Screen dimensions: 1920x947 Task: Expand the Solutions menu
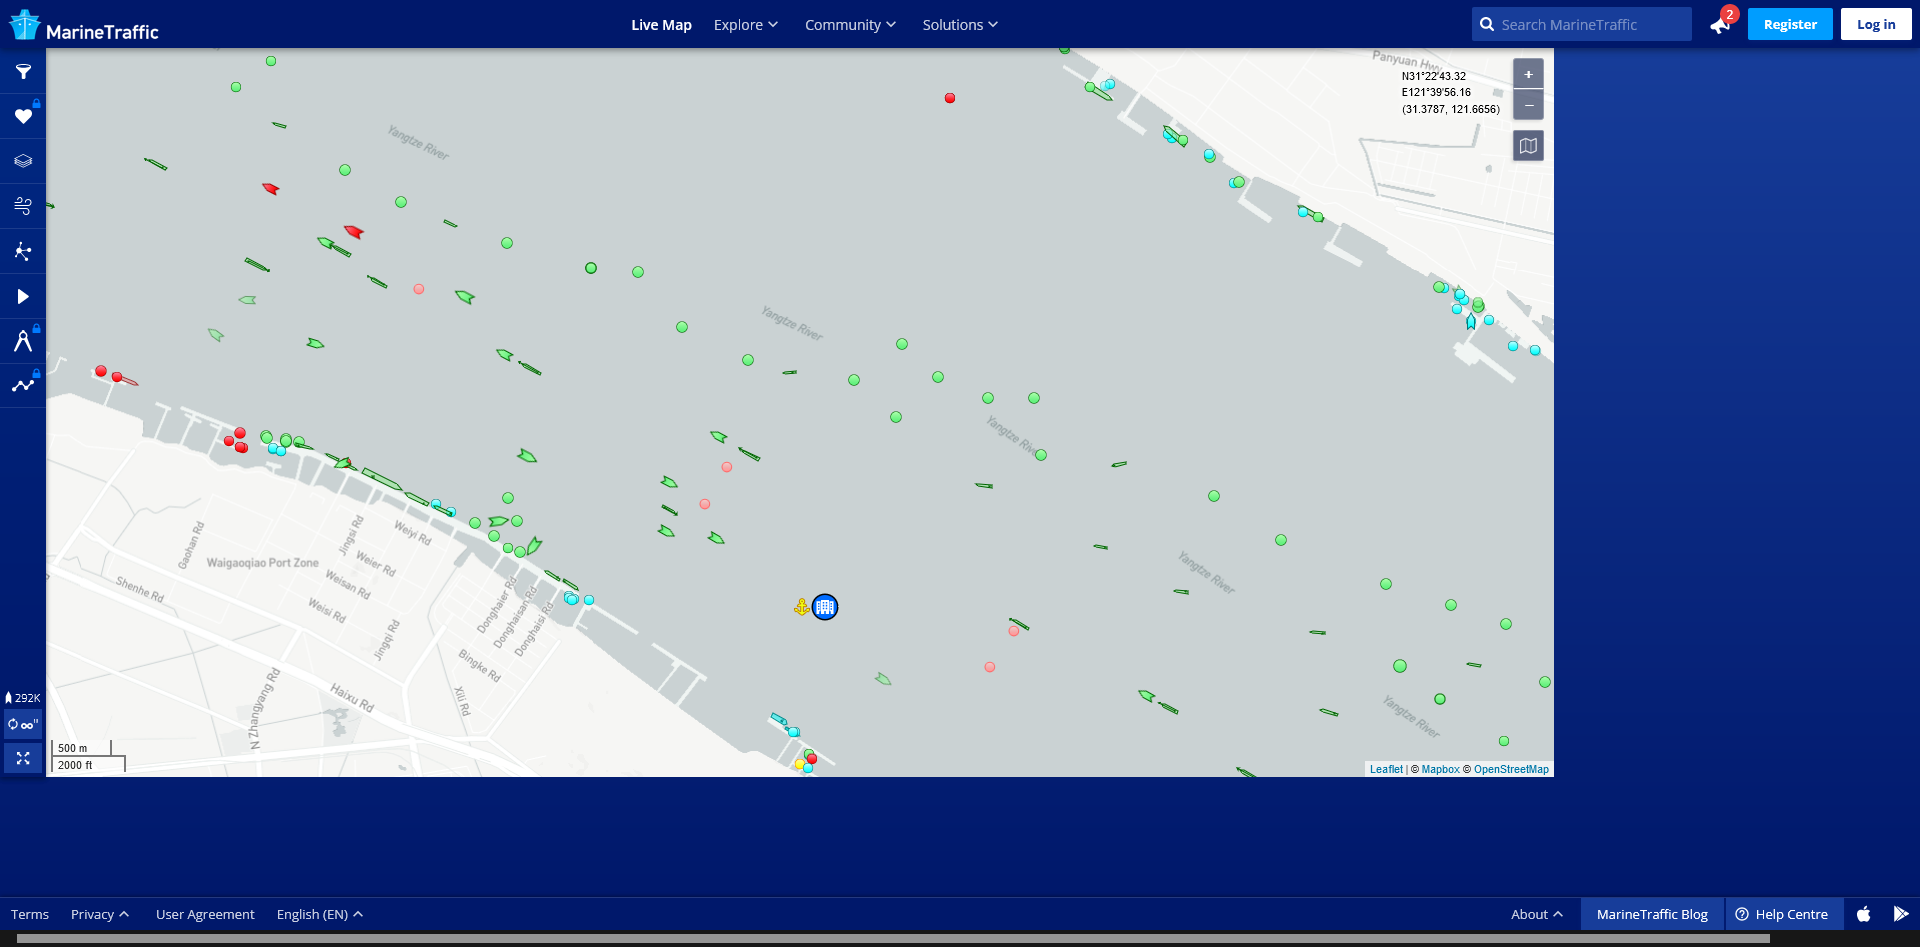[x=960, y=25]
